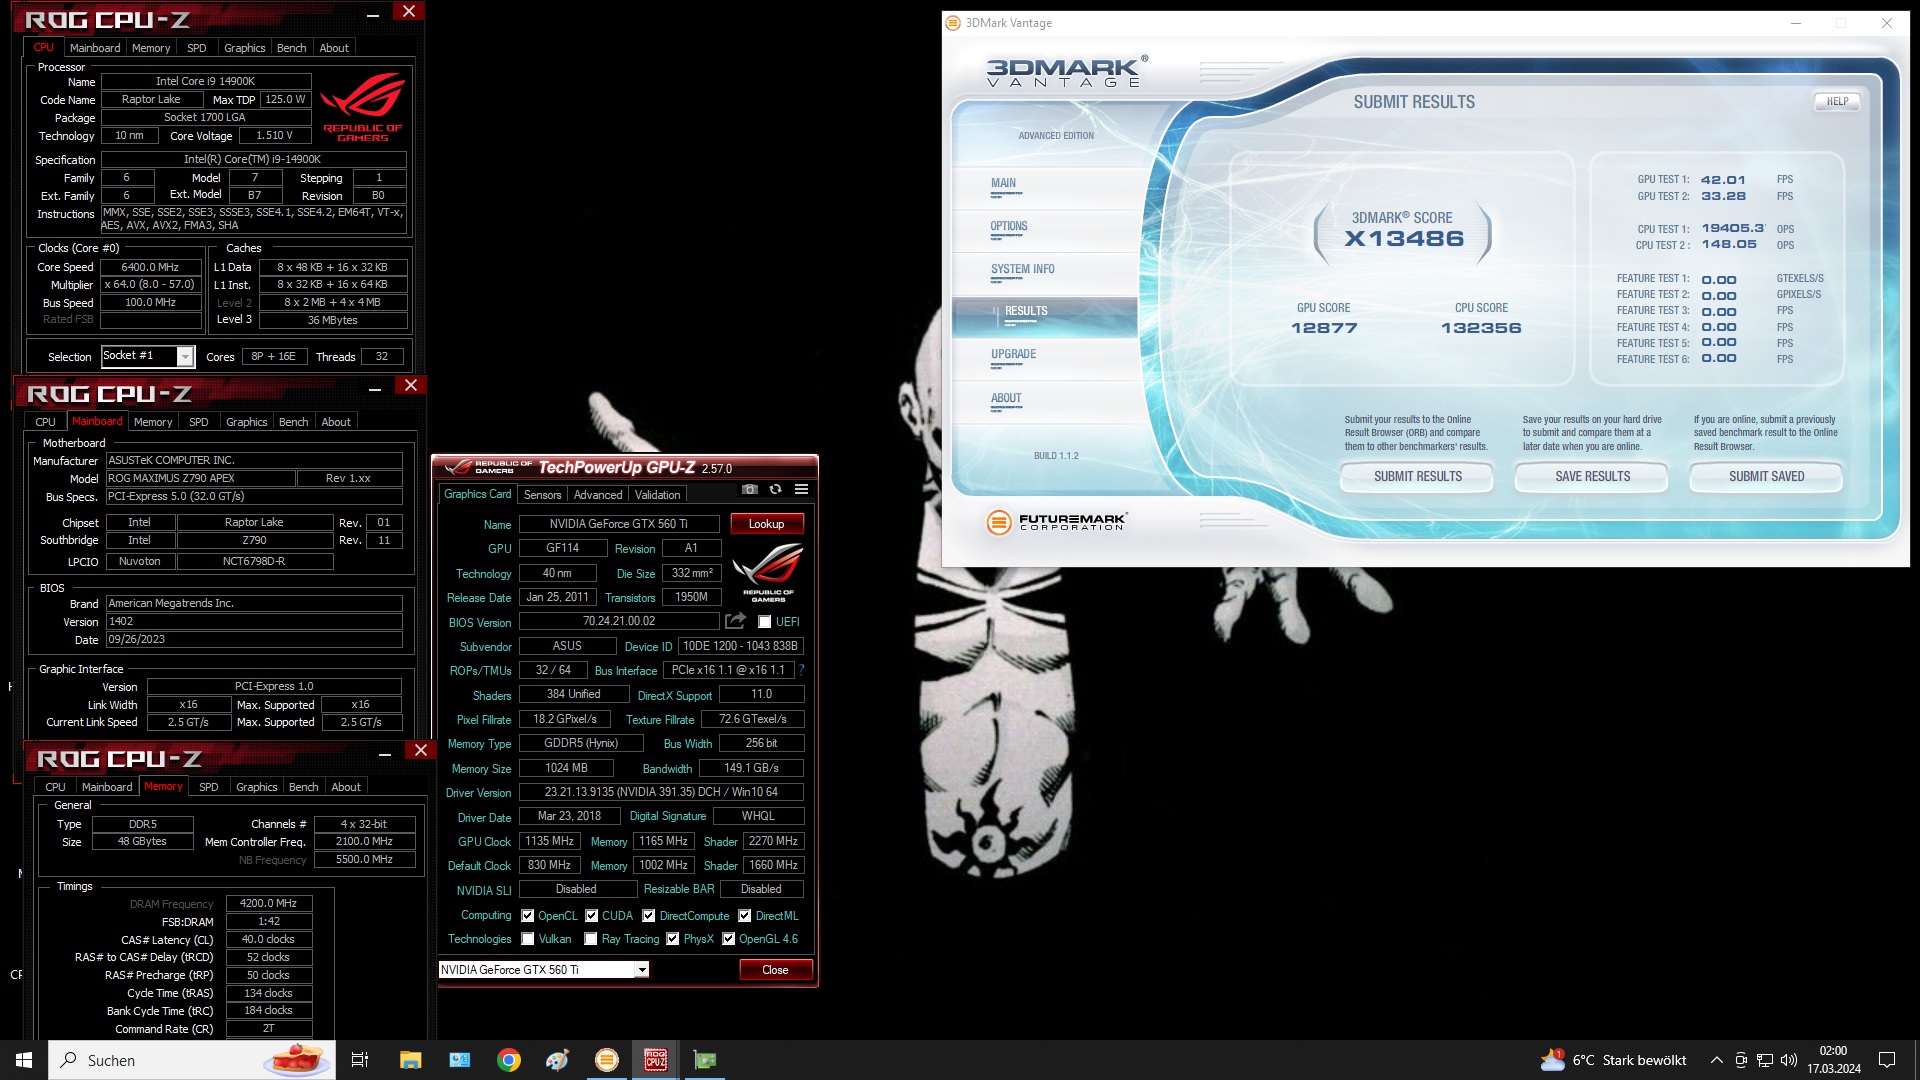This screenshot has height=1080, width=1920.
Task: Click Bus Interface question mark icon
Action: (801, 670)
